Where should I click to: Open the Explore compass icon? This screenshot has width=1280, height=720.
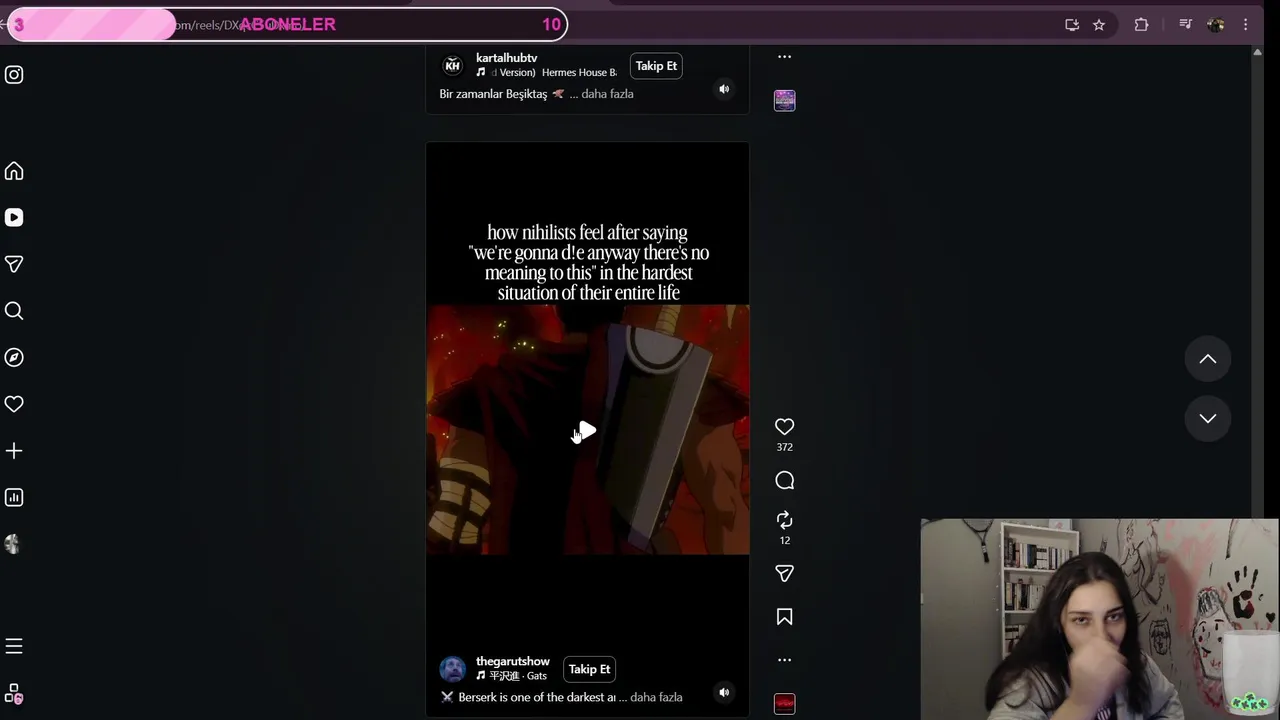pyautogui.click(x=14, y=357)
